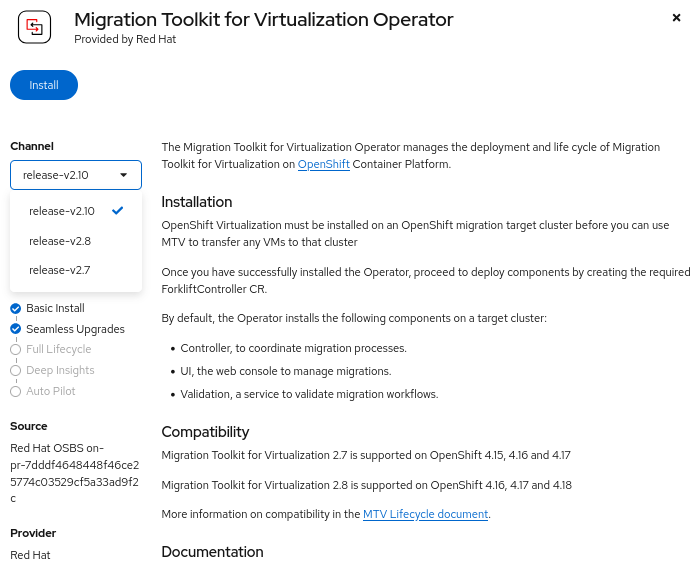The width and height of the screenshot is (698, 562).
Task: Open the OpenShift link
Action: tap(324, 164)
